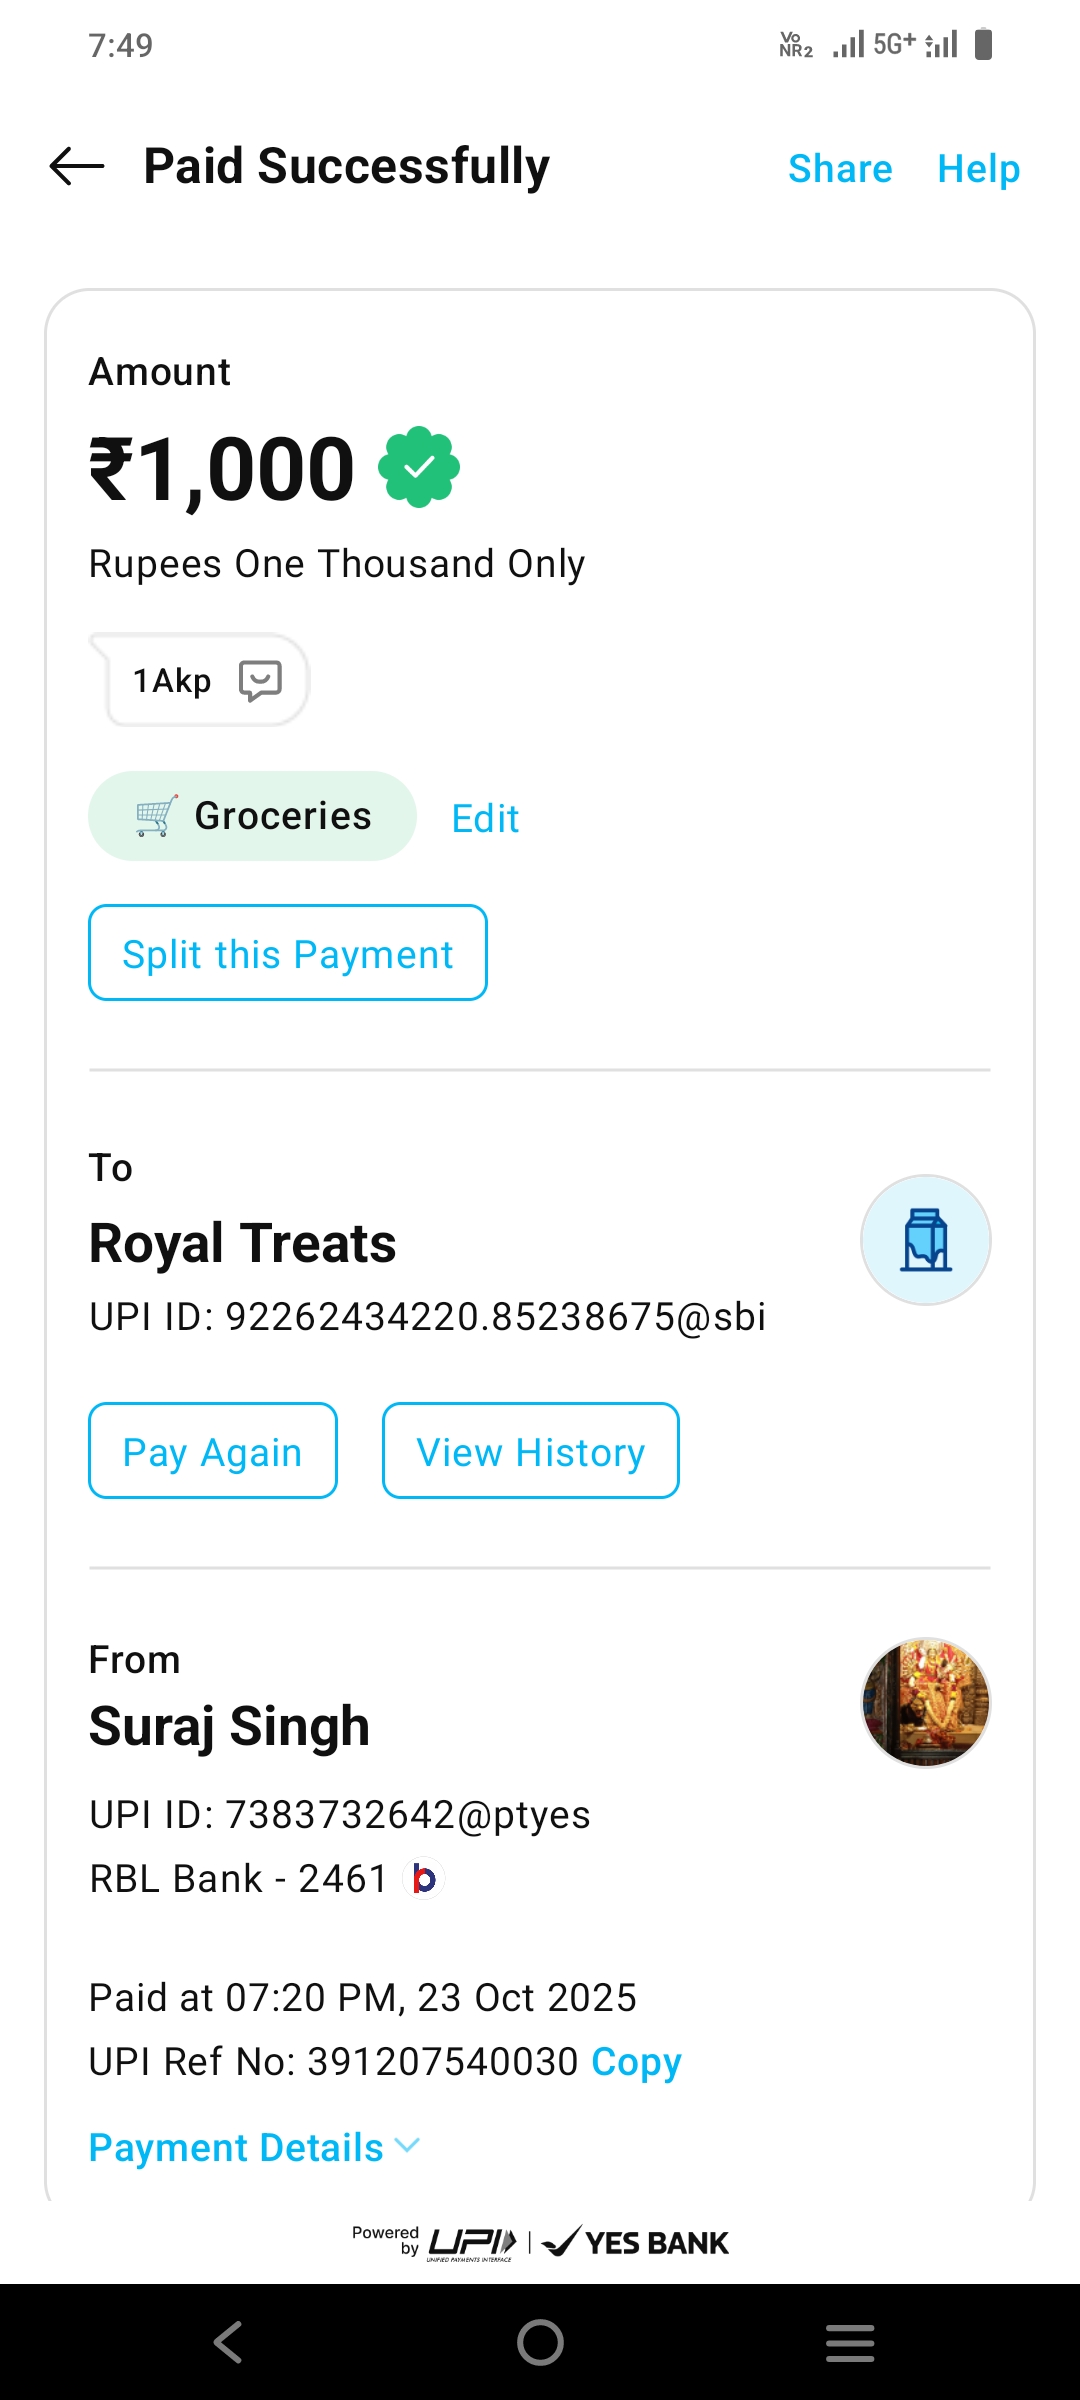The height and width of the screenshot is (2400, 1080).
Task: Tap the shopping cart Groceries icon
Action: 156,816
